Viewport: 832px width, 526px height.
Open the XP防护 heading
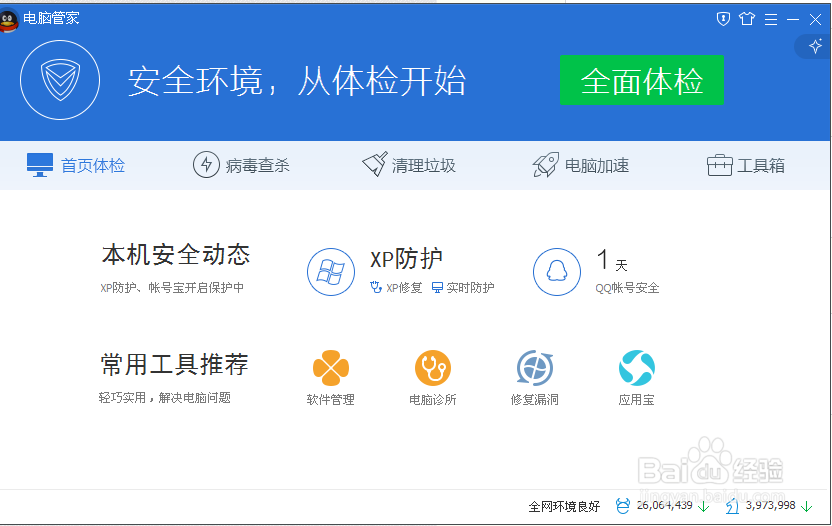[406, 259]
